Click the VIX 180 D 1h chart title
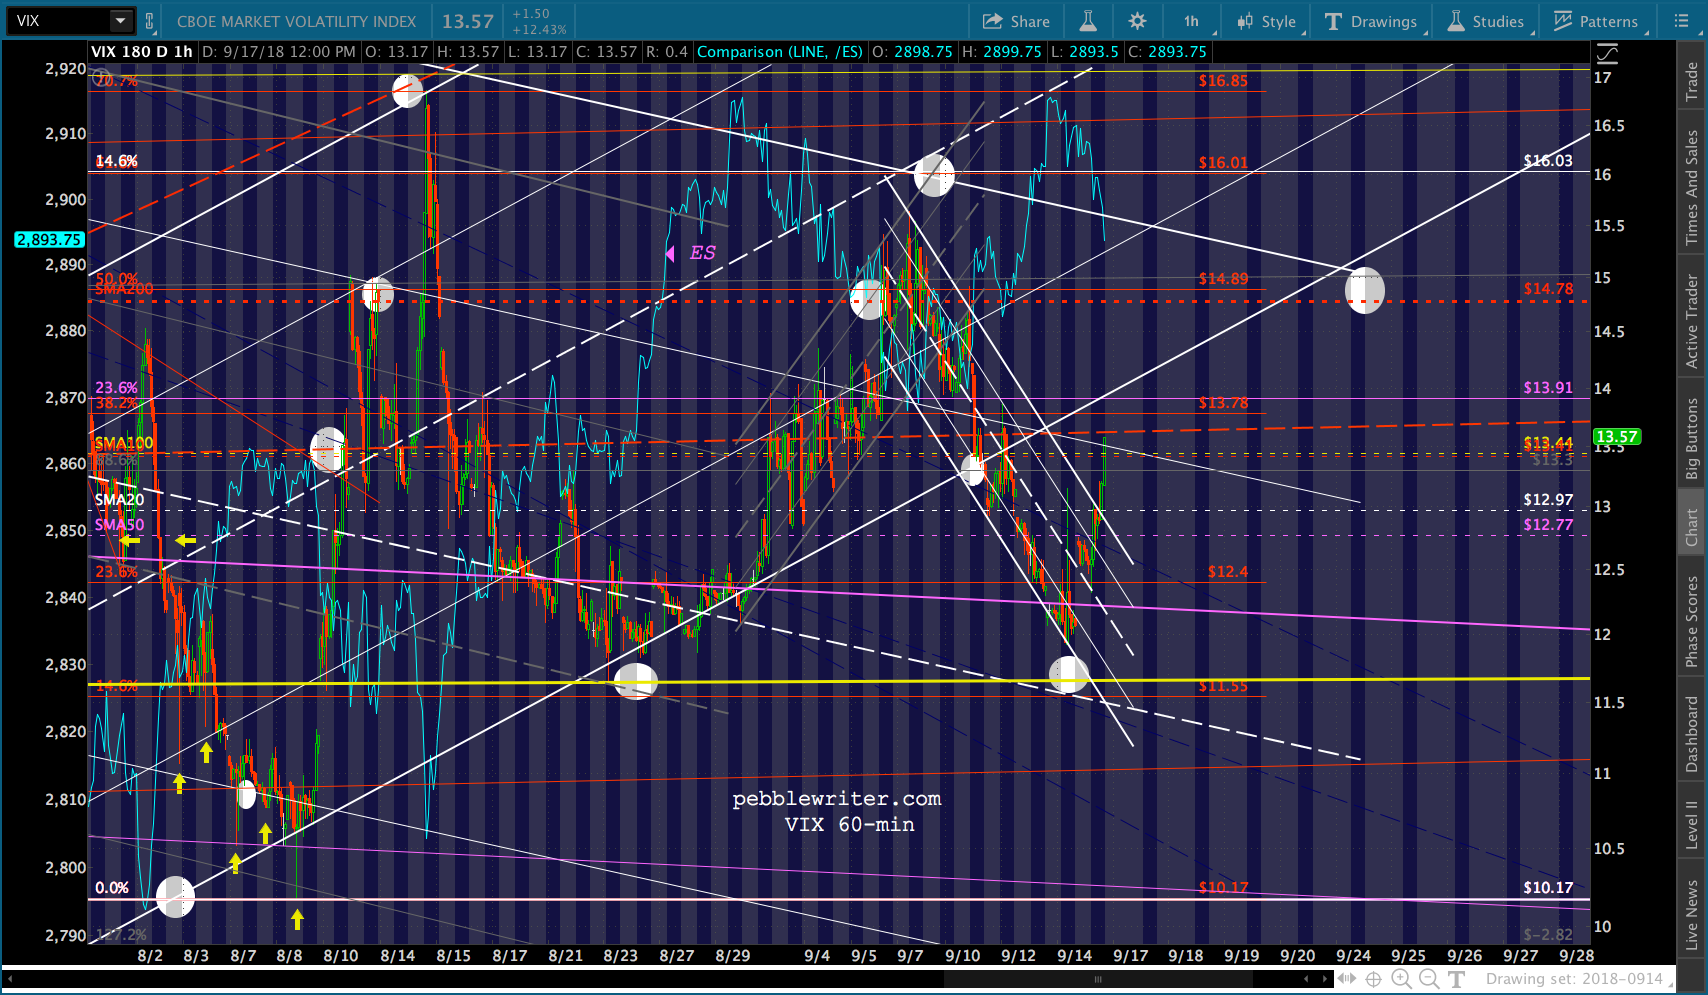This screenshot has width=1708, height=995. (142, 52)
